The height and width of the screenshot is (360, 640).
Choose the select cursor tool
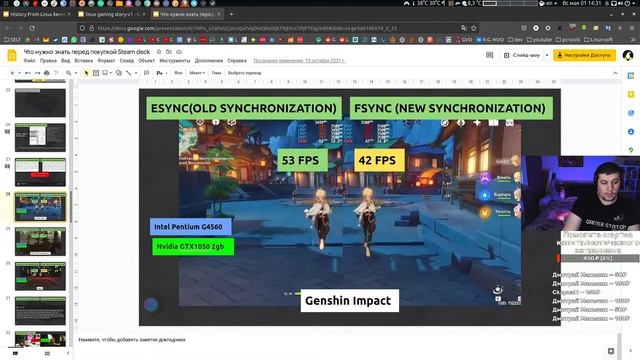pyautogui.click(x=86, y=73)
